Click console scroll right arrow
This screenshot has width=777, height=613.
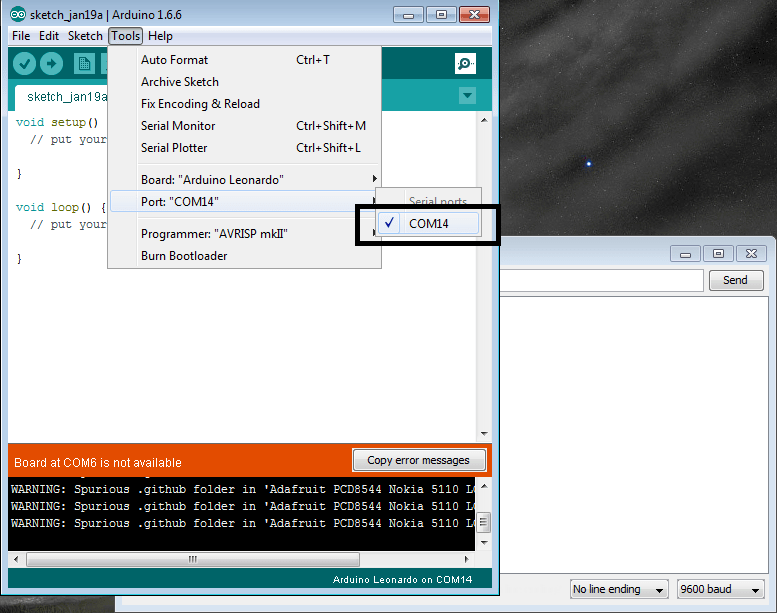[466, 559]
